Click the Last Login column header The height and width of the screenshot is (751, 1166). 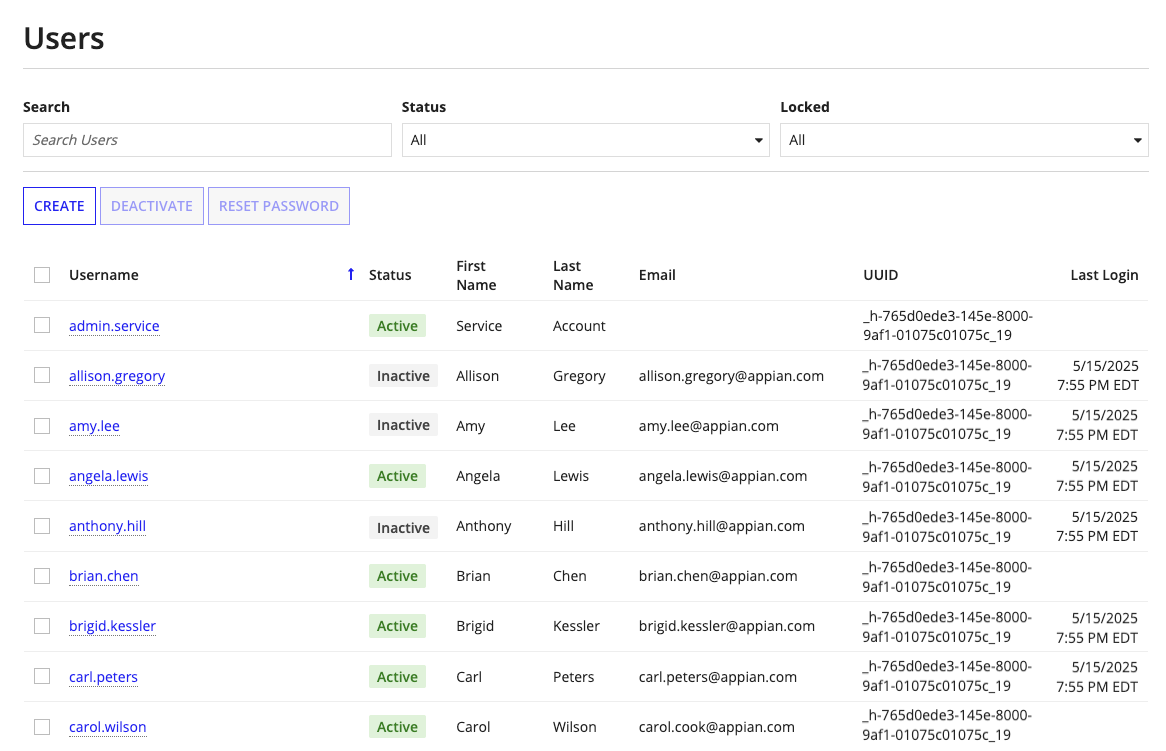(1104, 275)
